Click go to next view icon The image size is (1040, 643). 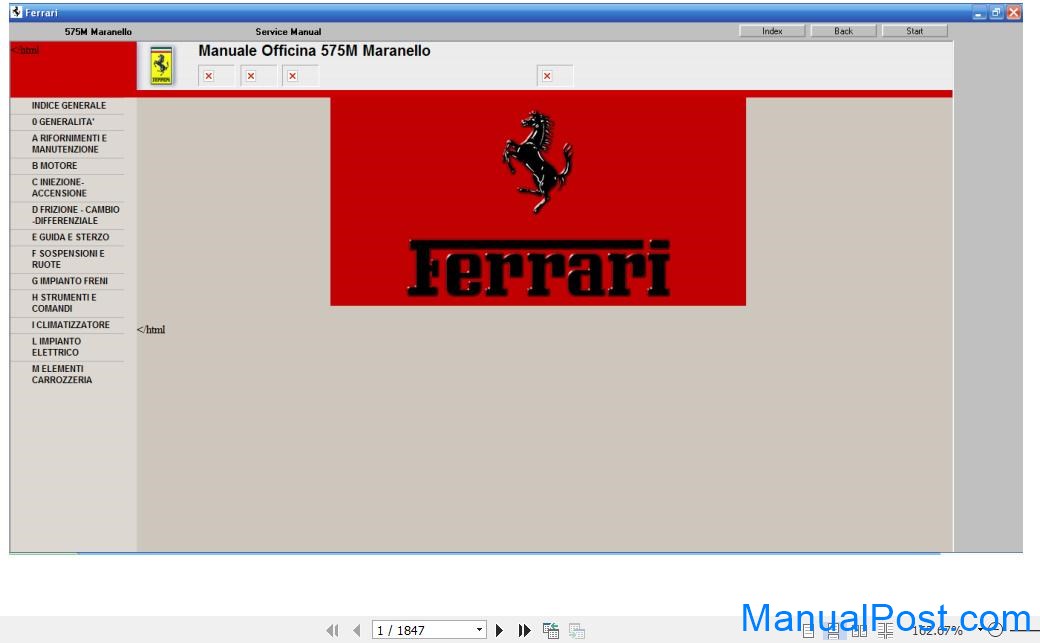576,630
